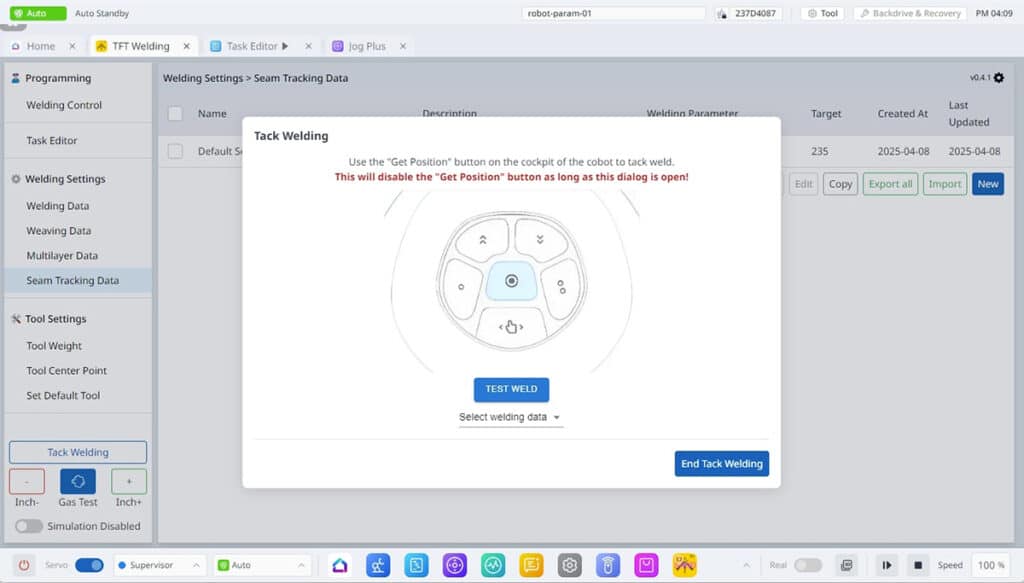Expand the Supervisor role dropdown
Image resolution: width=1024 pixels, height=583 pixels.
159,565
